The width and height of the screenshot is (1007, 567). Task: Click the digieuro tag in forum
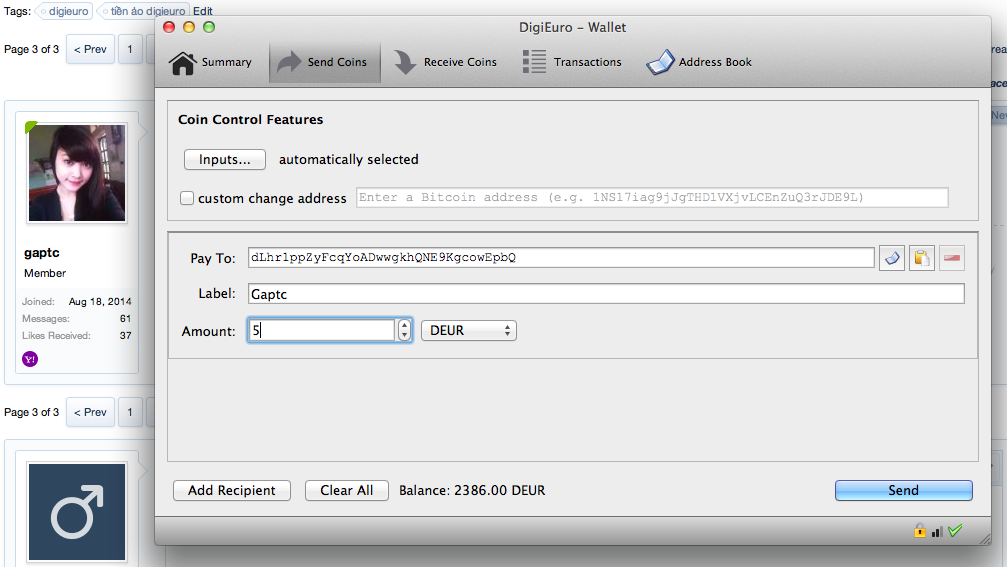(64, 11)
